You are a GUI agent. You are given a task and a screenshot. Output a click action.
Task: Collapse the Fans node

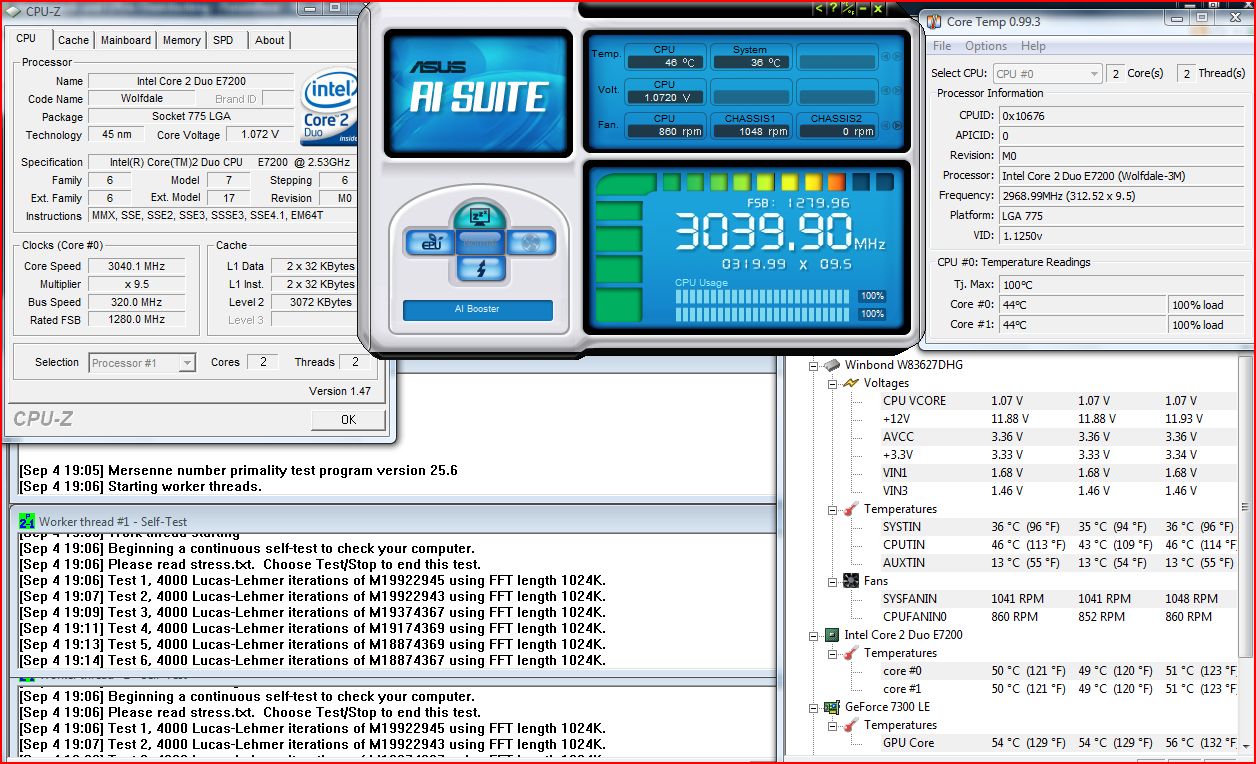click(833, 581)
